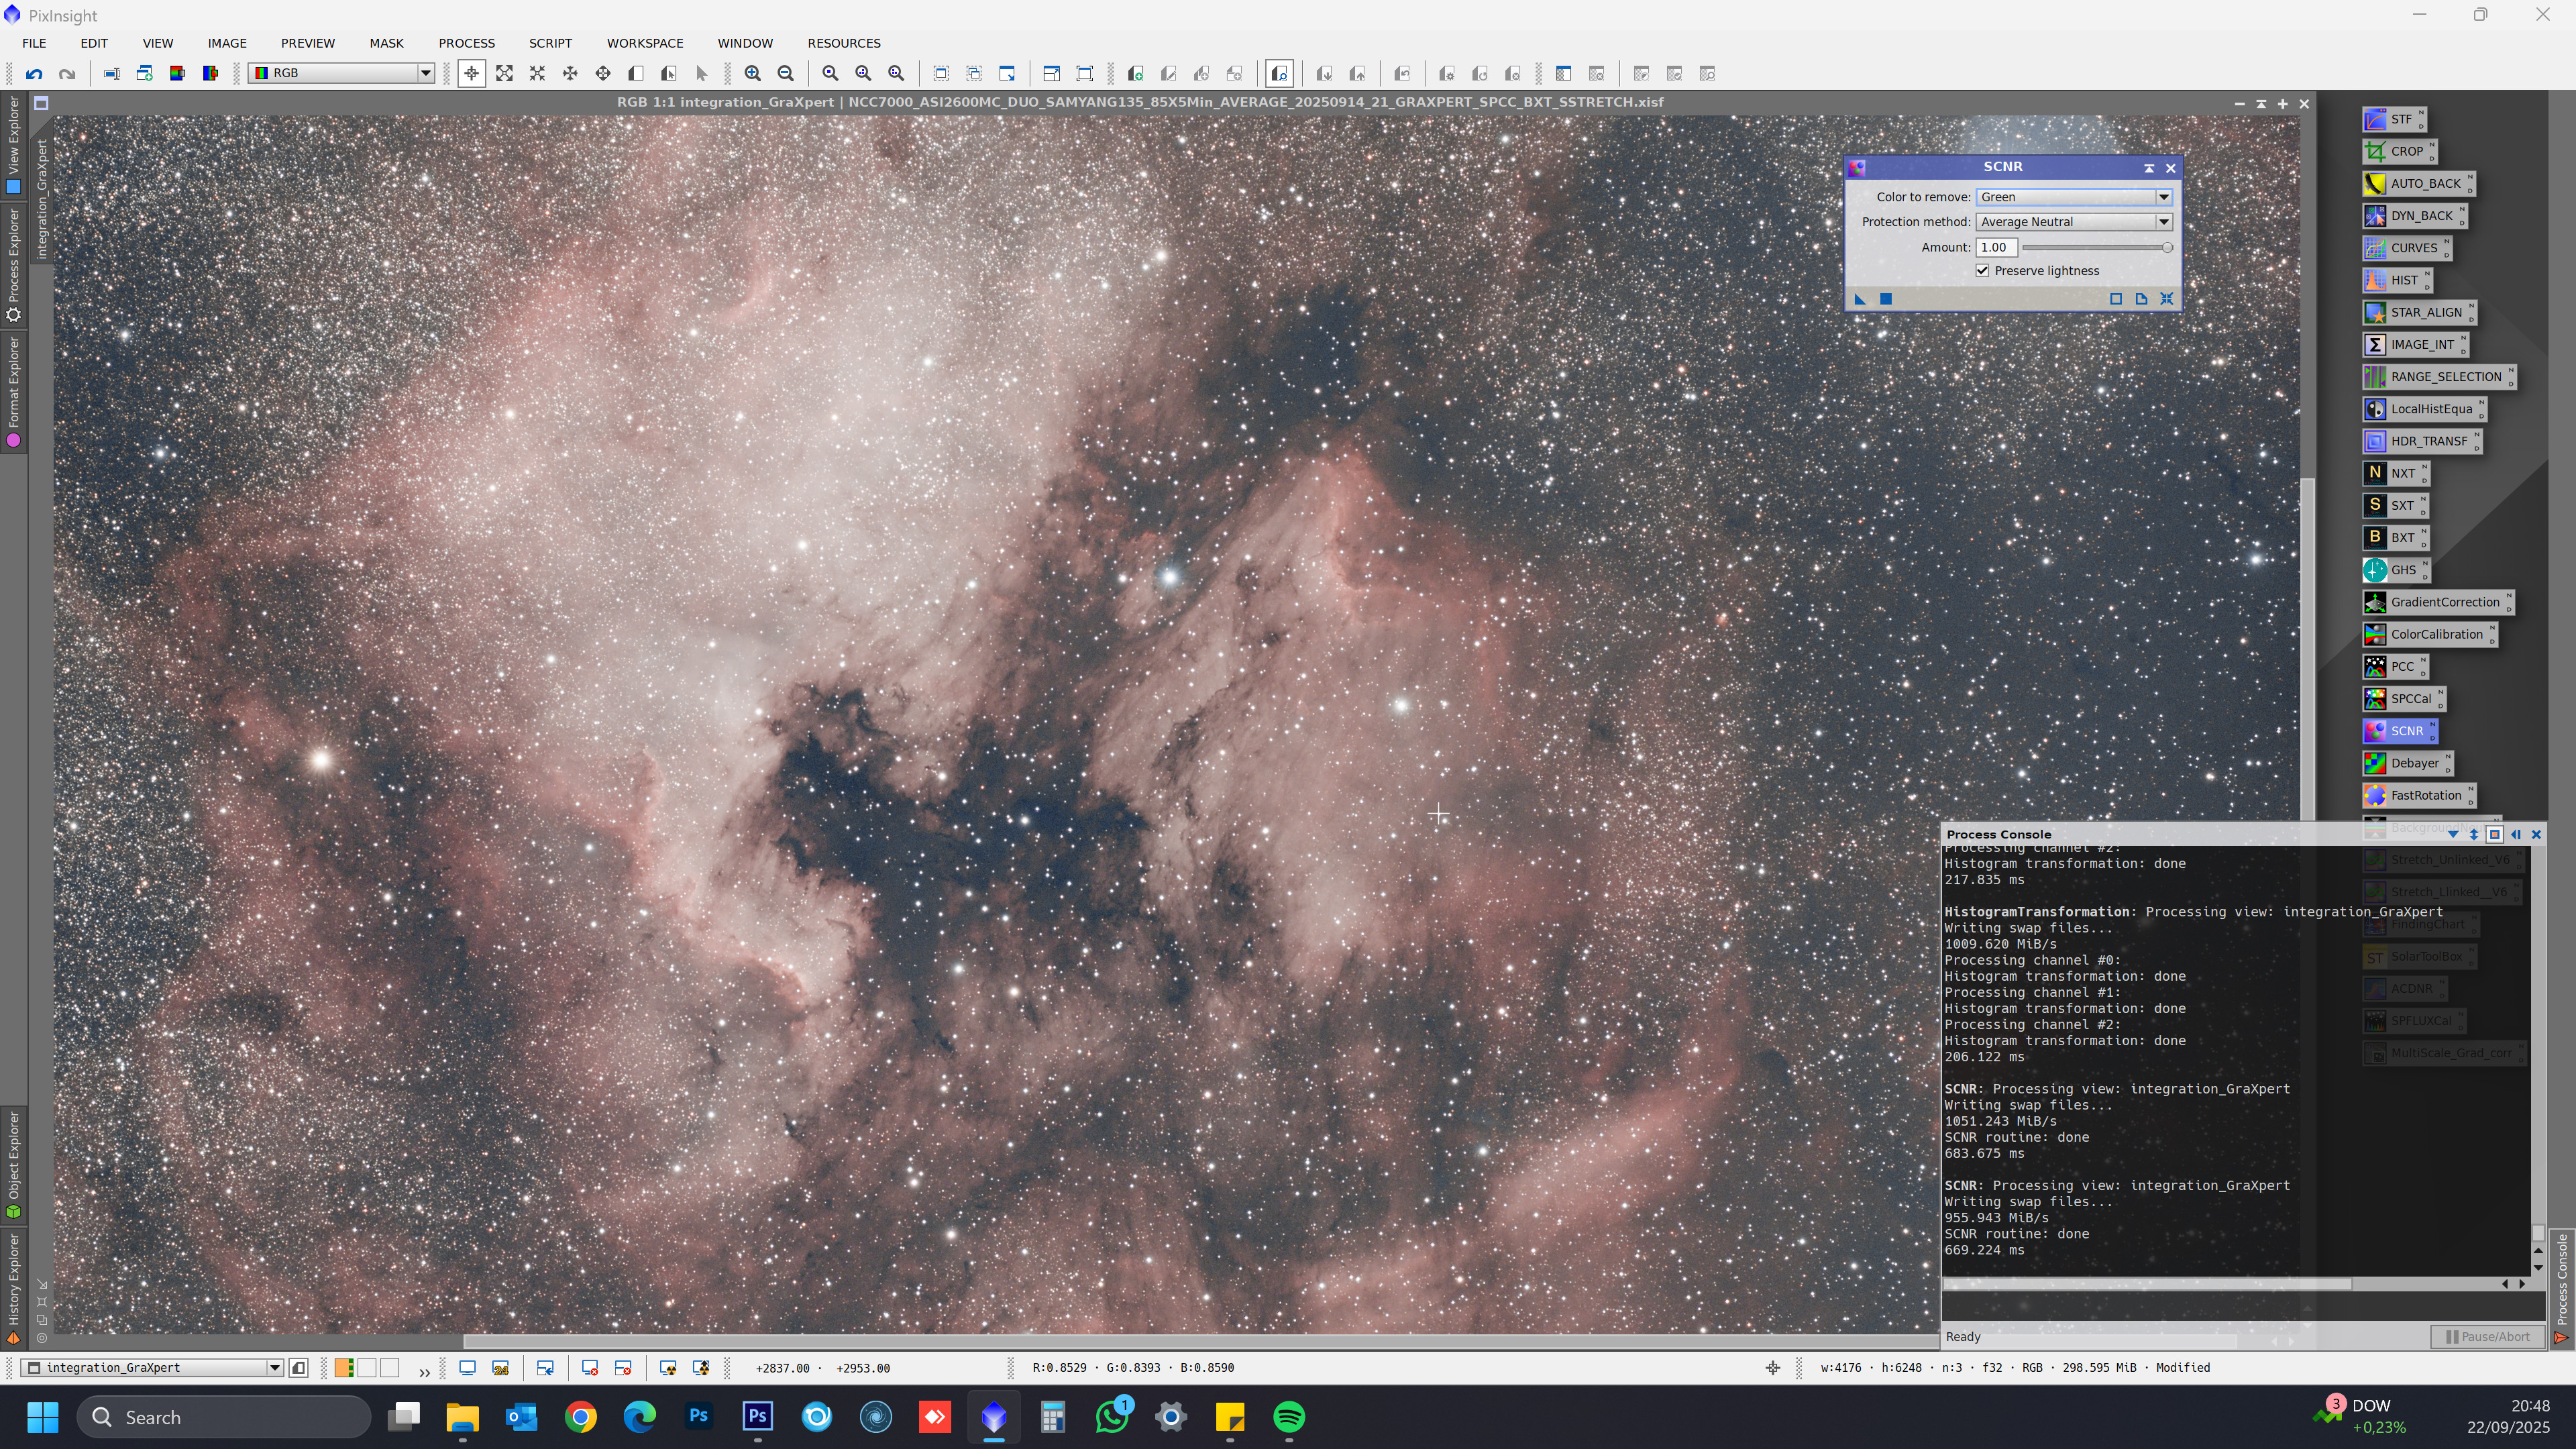Viewport: 2576px width, 1449px height.
Task: Click the SCNR Amount slider handle
Action: click(2167, 247)
